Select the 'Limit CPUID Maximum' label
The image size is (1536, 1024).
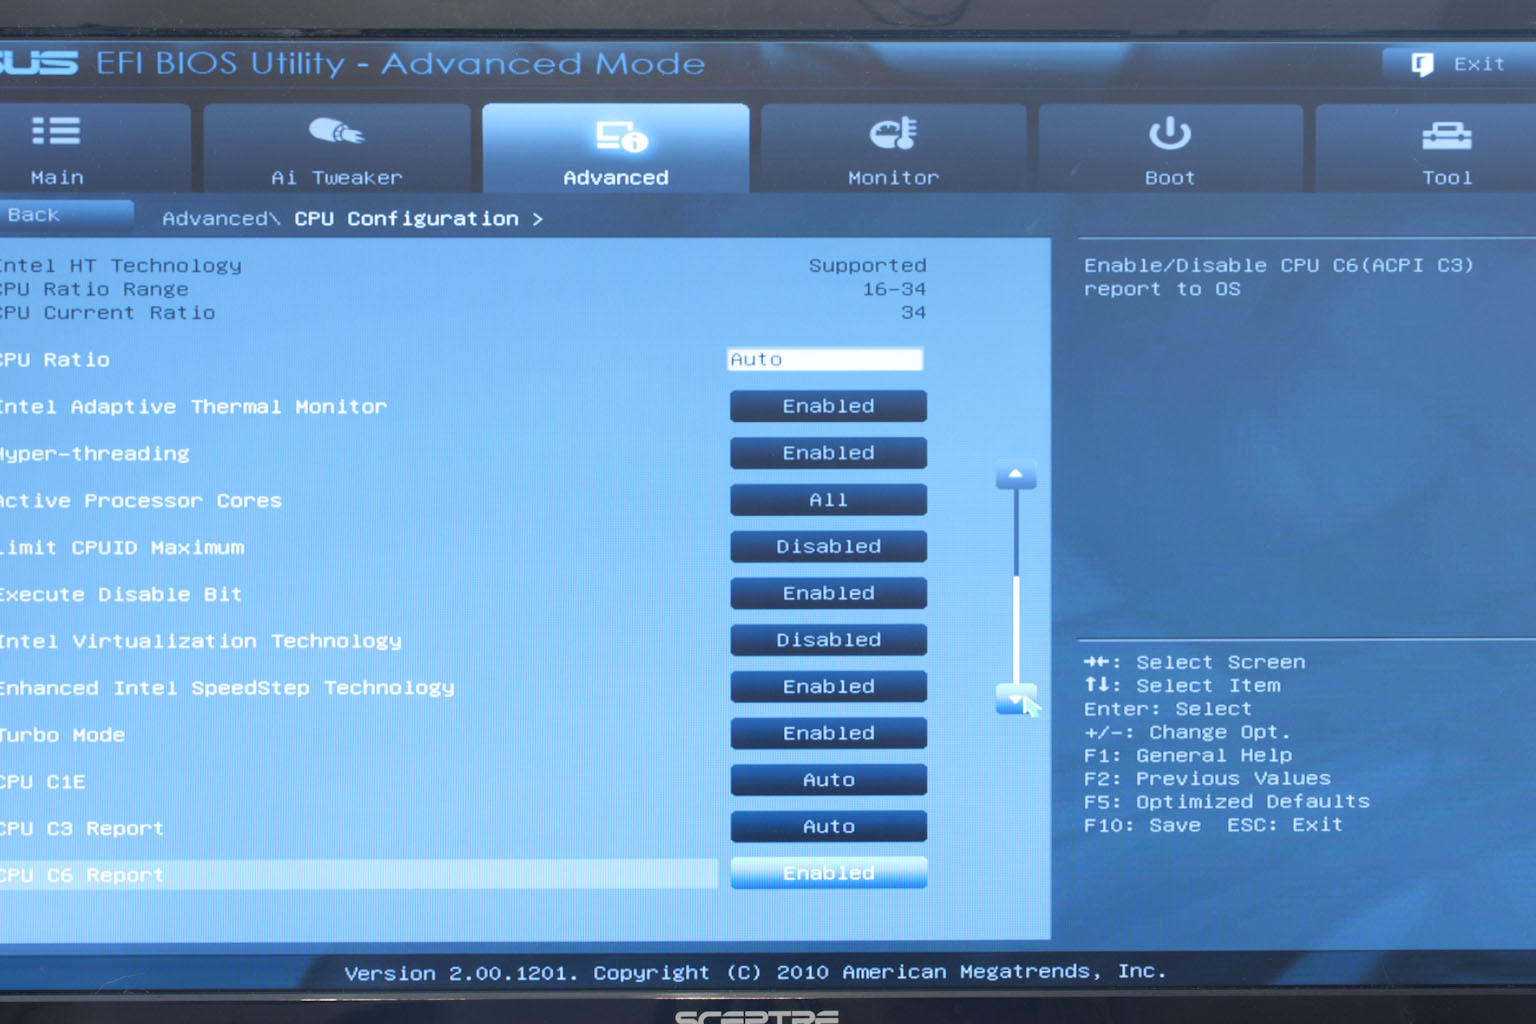(x=122, y=548)
